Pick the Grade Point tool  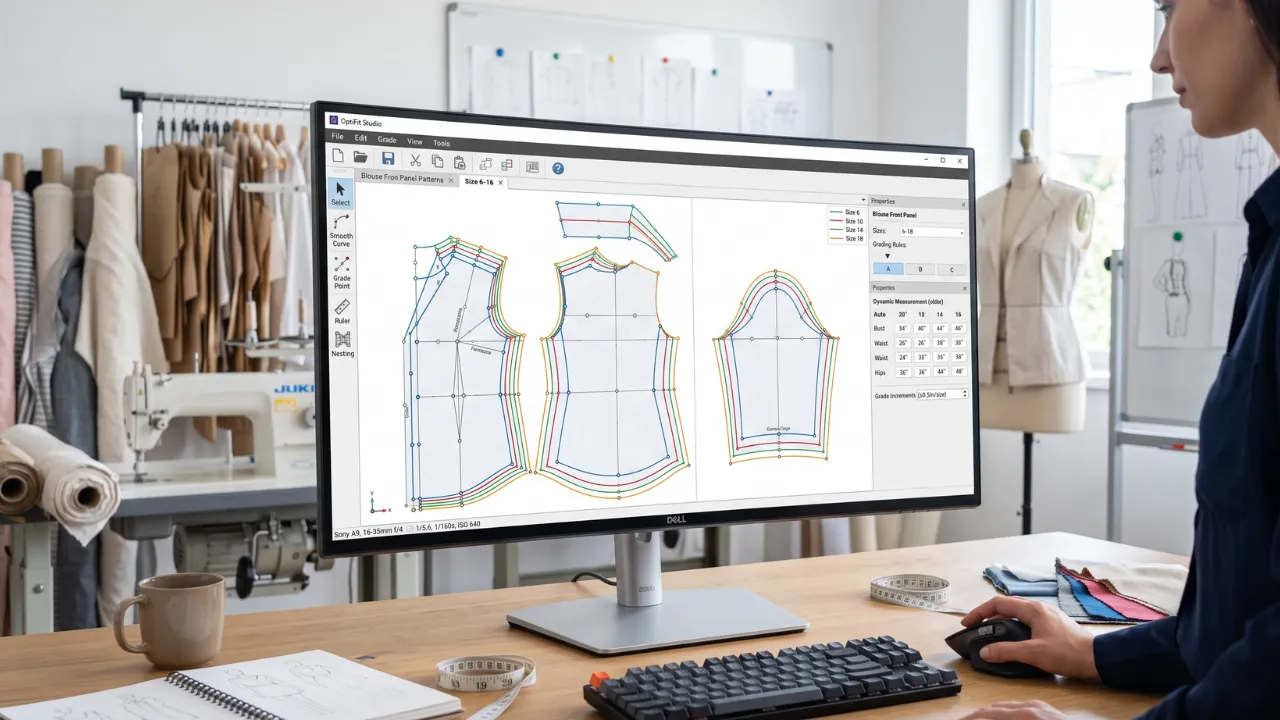coord(342,270)
